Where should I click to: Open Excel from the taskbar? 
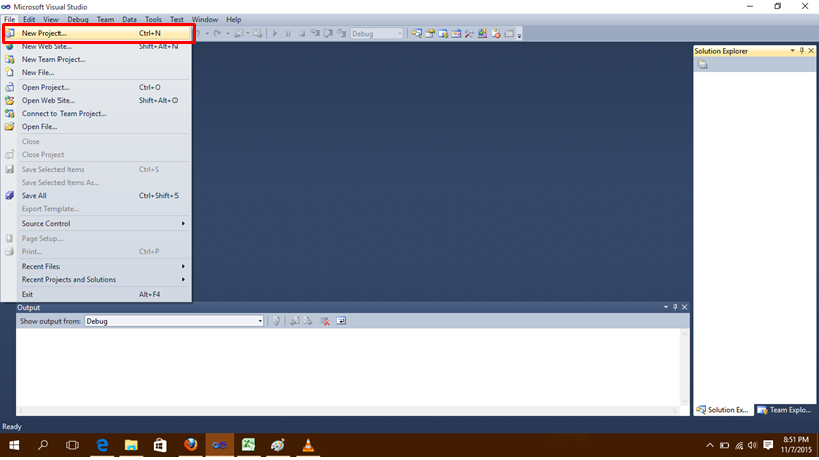pos(249,445)
